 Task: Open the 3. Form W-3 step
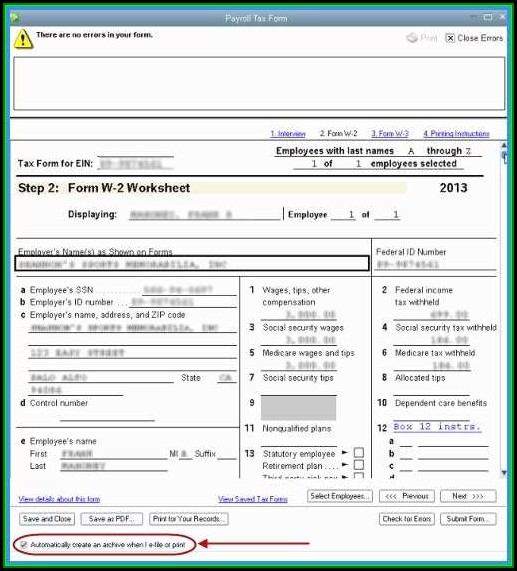[x=390, y=134]
